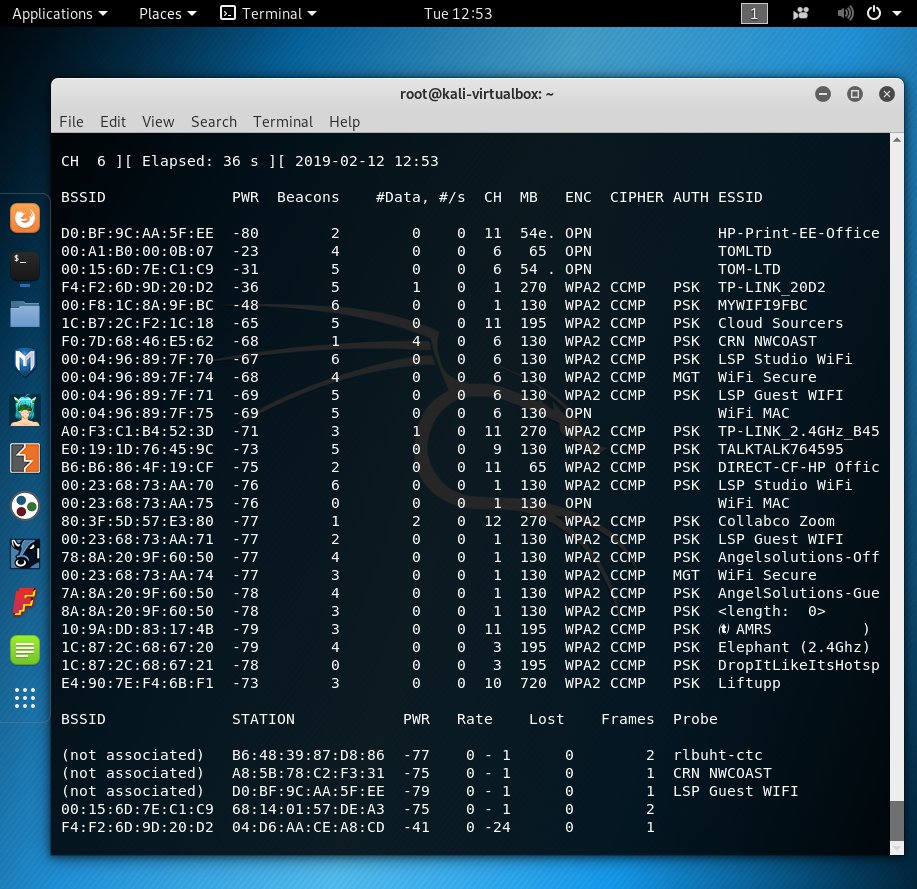This screenshot has width=917, height=889.
Task: Show all applications grid
Action: [x=25, y=698]
